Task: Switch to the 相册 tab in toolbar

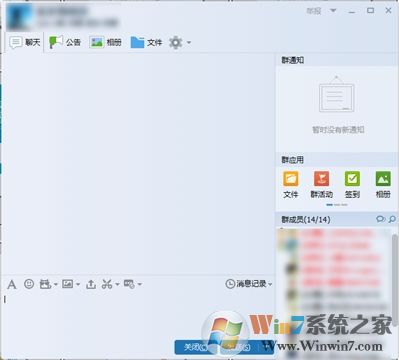Action: tap(105, 42)
